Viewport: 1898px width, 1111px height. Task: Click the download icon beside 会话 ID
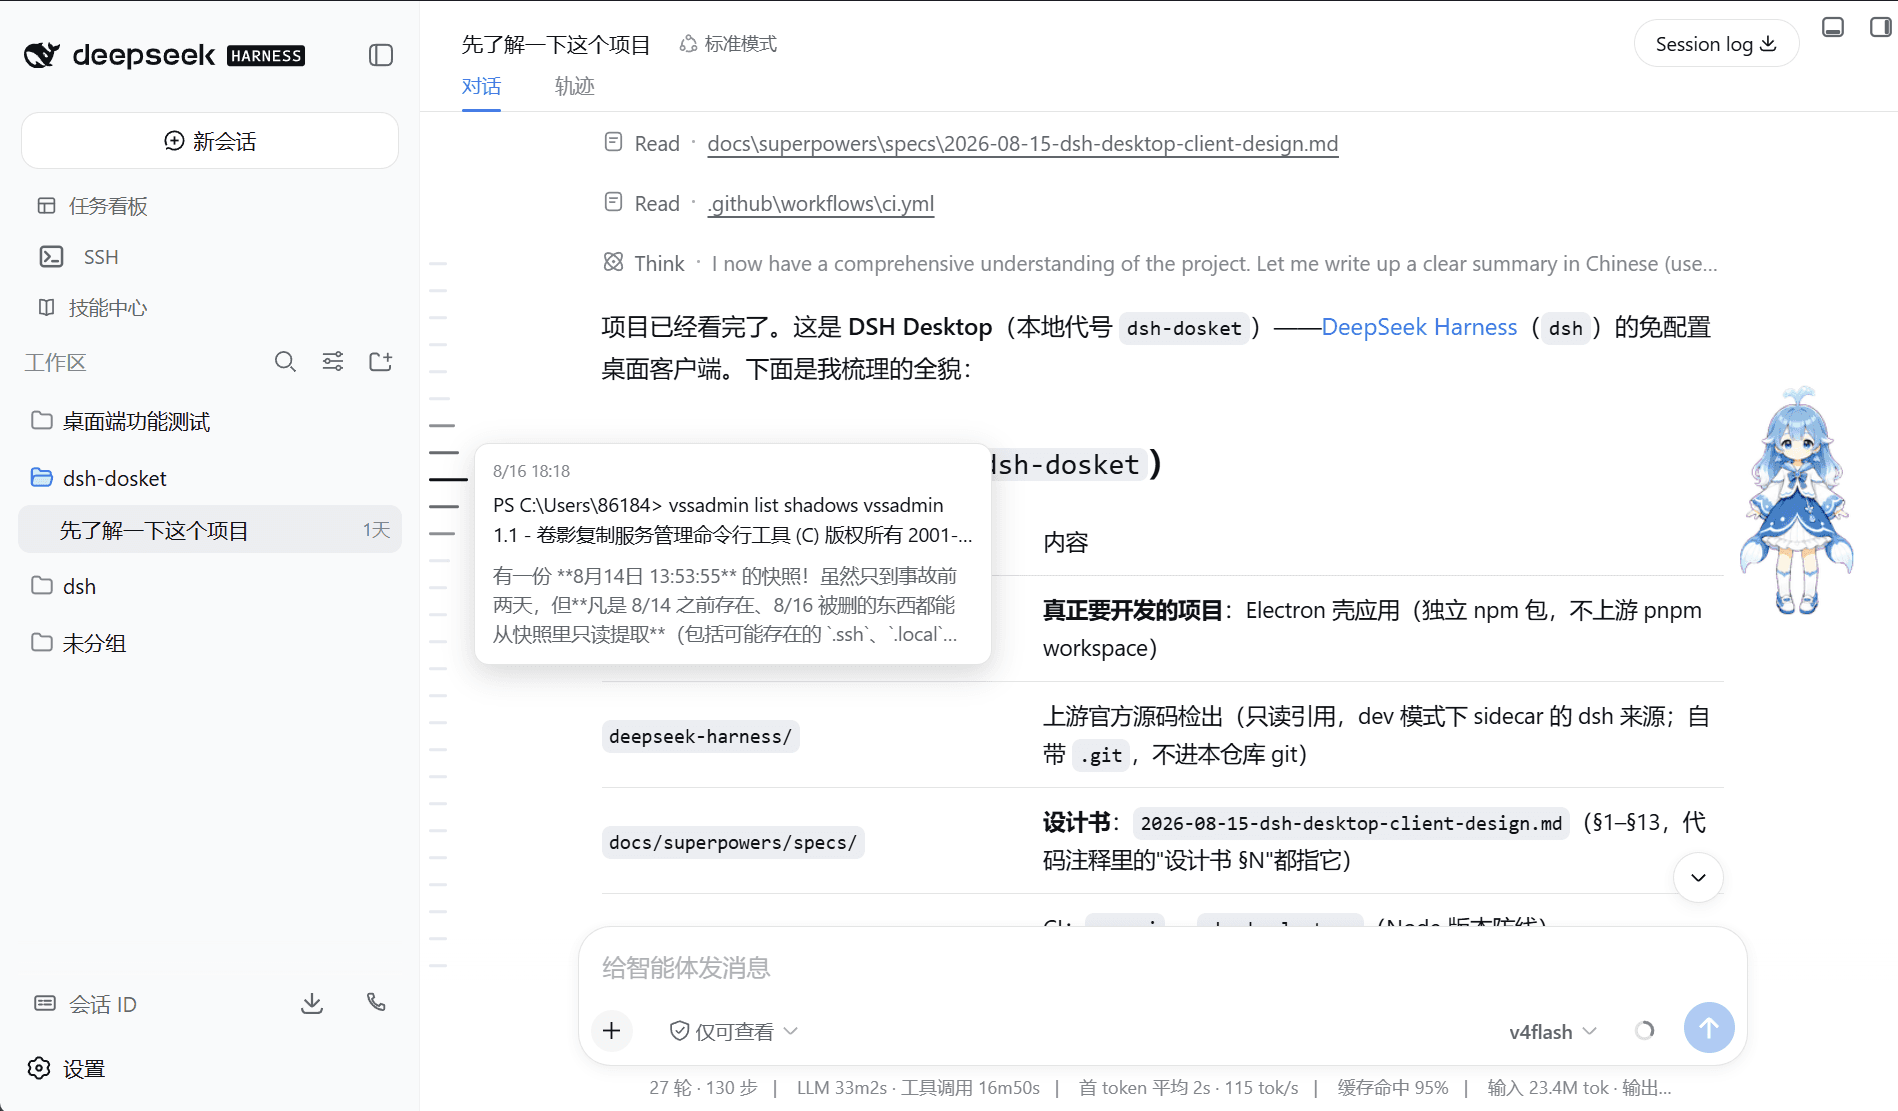[x=312, y=1004]
